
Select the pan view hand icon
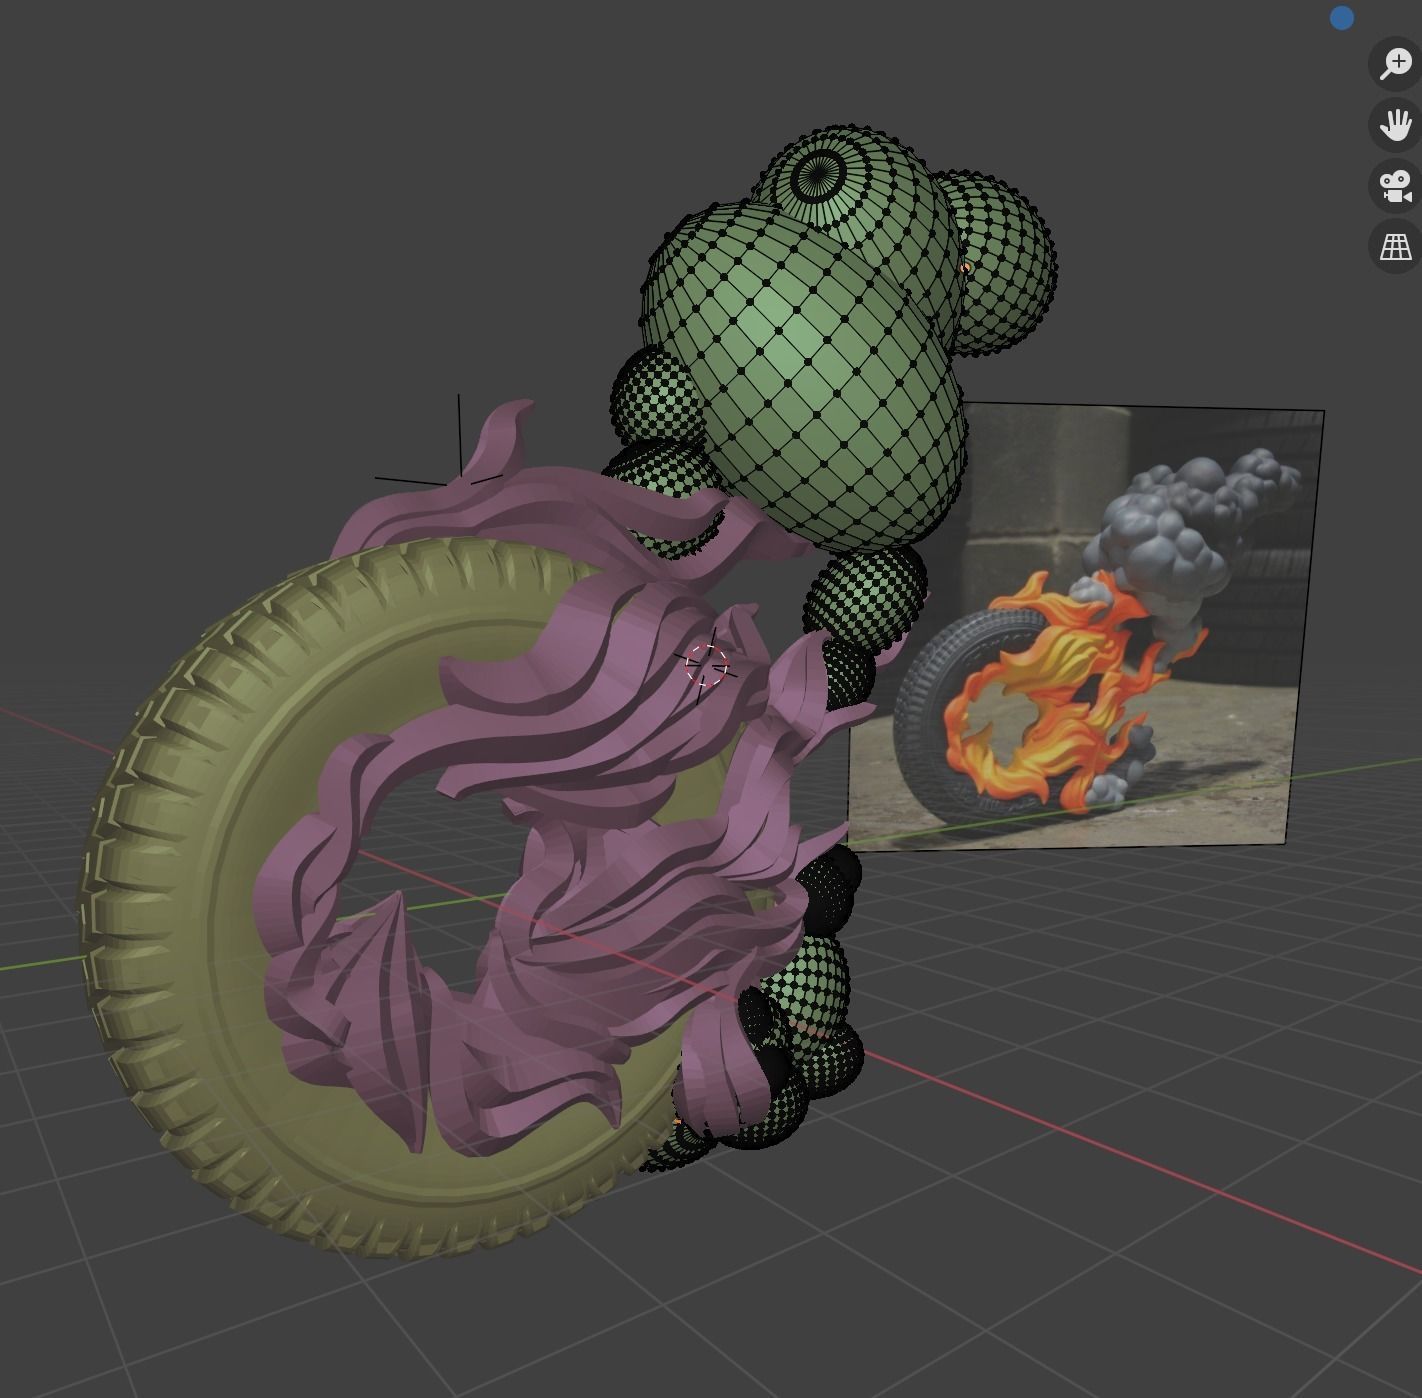click(1395, 125)
